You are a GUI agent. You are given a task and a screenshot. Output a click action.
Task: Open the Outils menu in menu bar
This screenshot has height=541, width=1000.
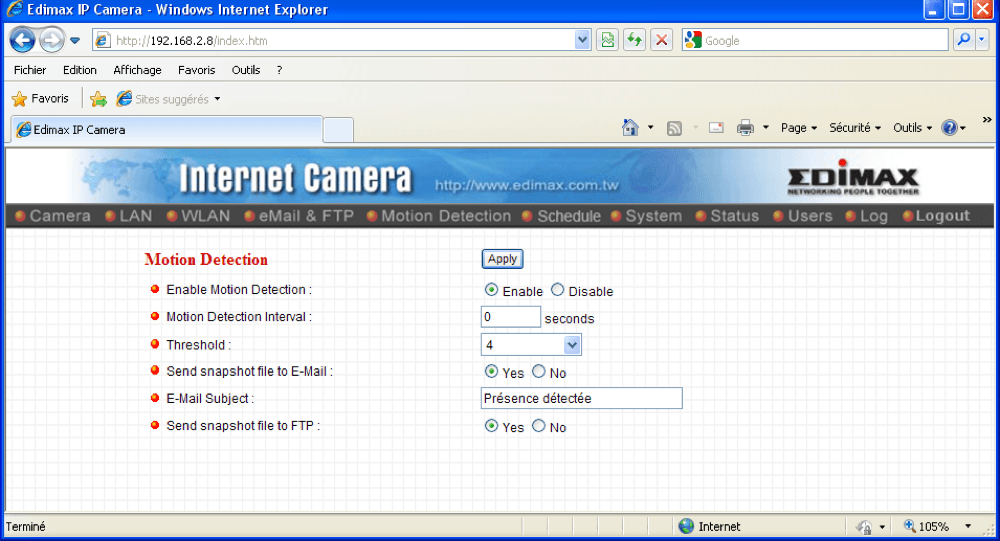(246, 70)
